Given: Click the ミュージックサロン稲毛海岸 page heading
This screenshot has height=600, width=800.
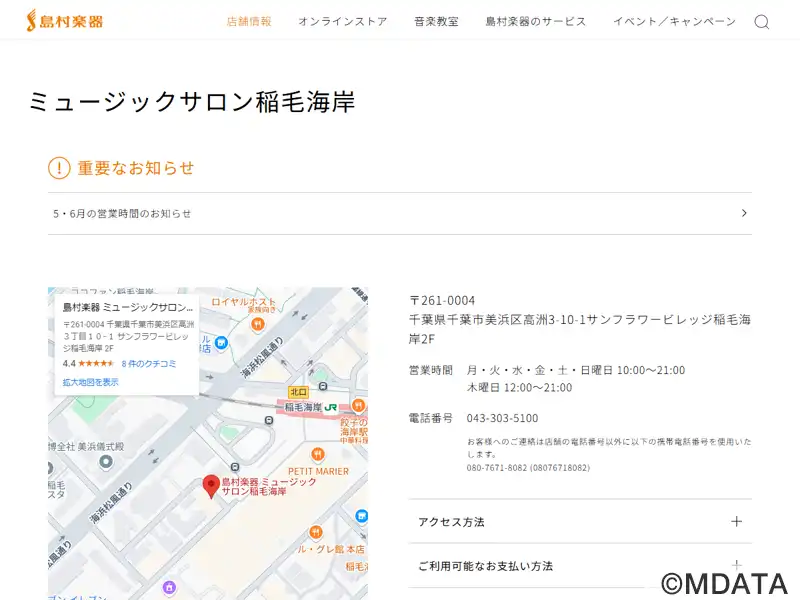Looking at the screenshot, I should (192, 101).
